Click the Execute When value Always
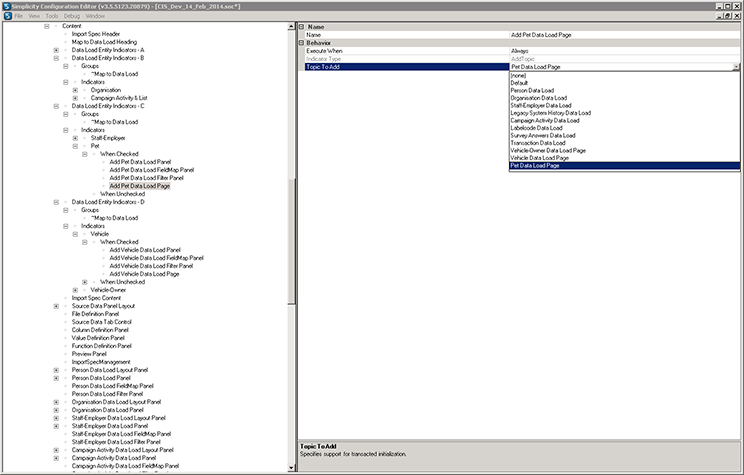The width and height of the screenshot is (744, 475). coord(624,51)
